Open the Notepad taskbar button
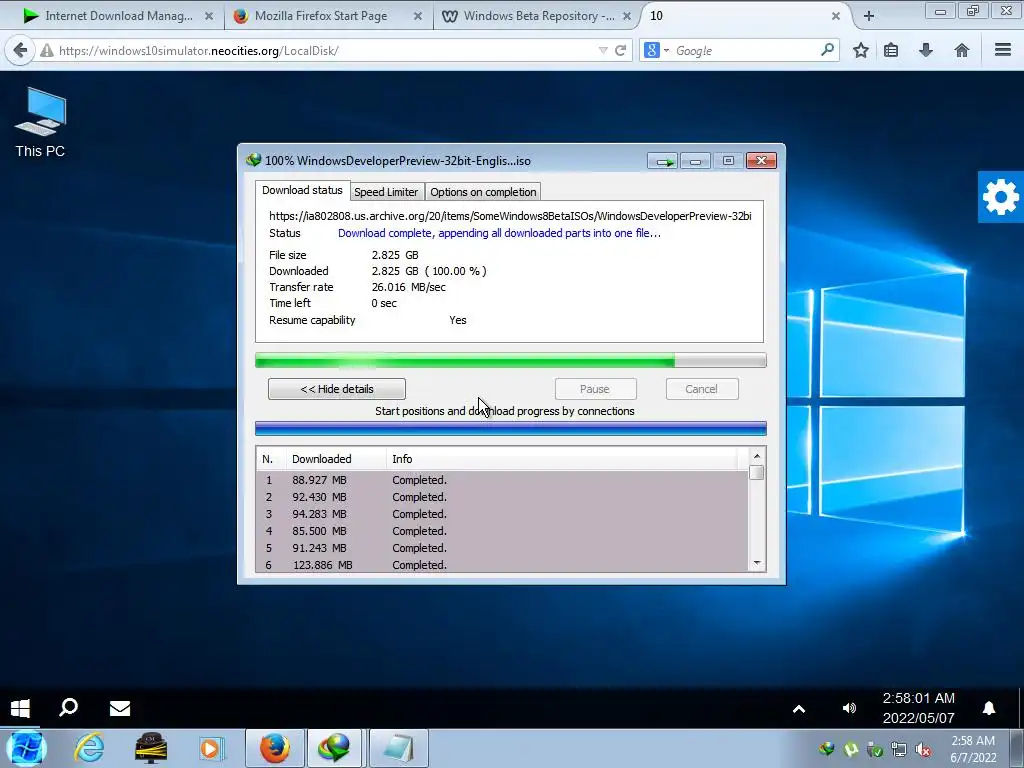 [399, 748]
